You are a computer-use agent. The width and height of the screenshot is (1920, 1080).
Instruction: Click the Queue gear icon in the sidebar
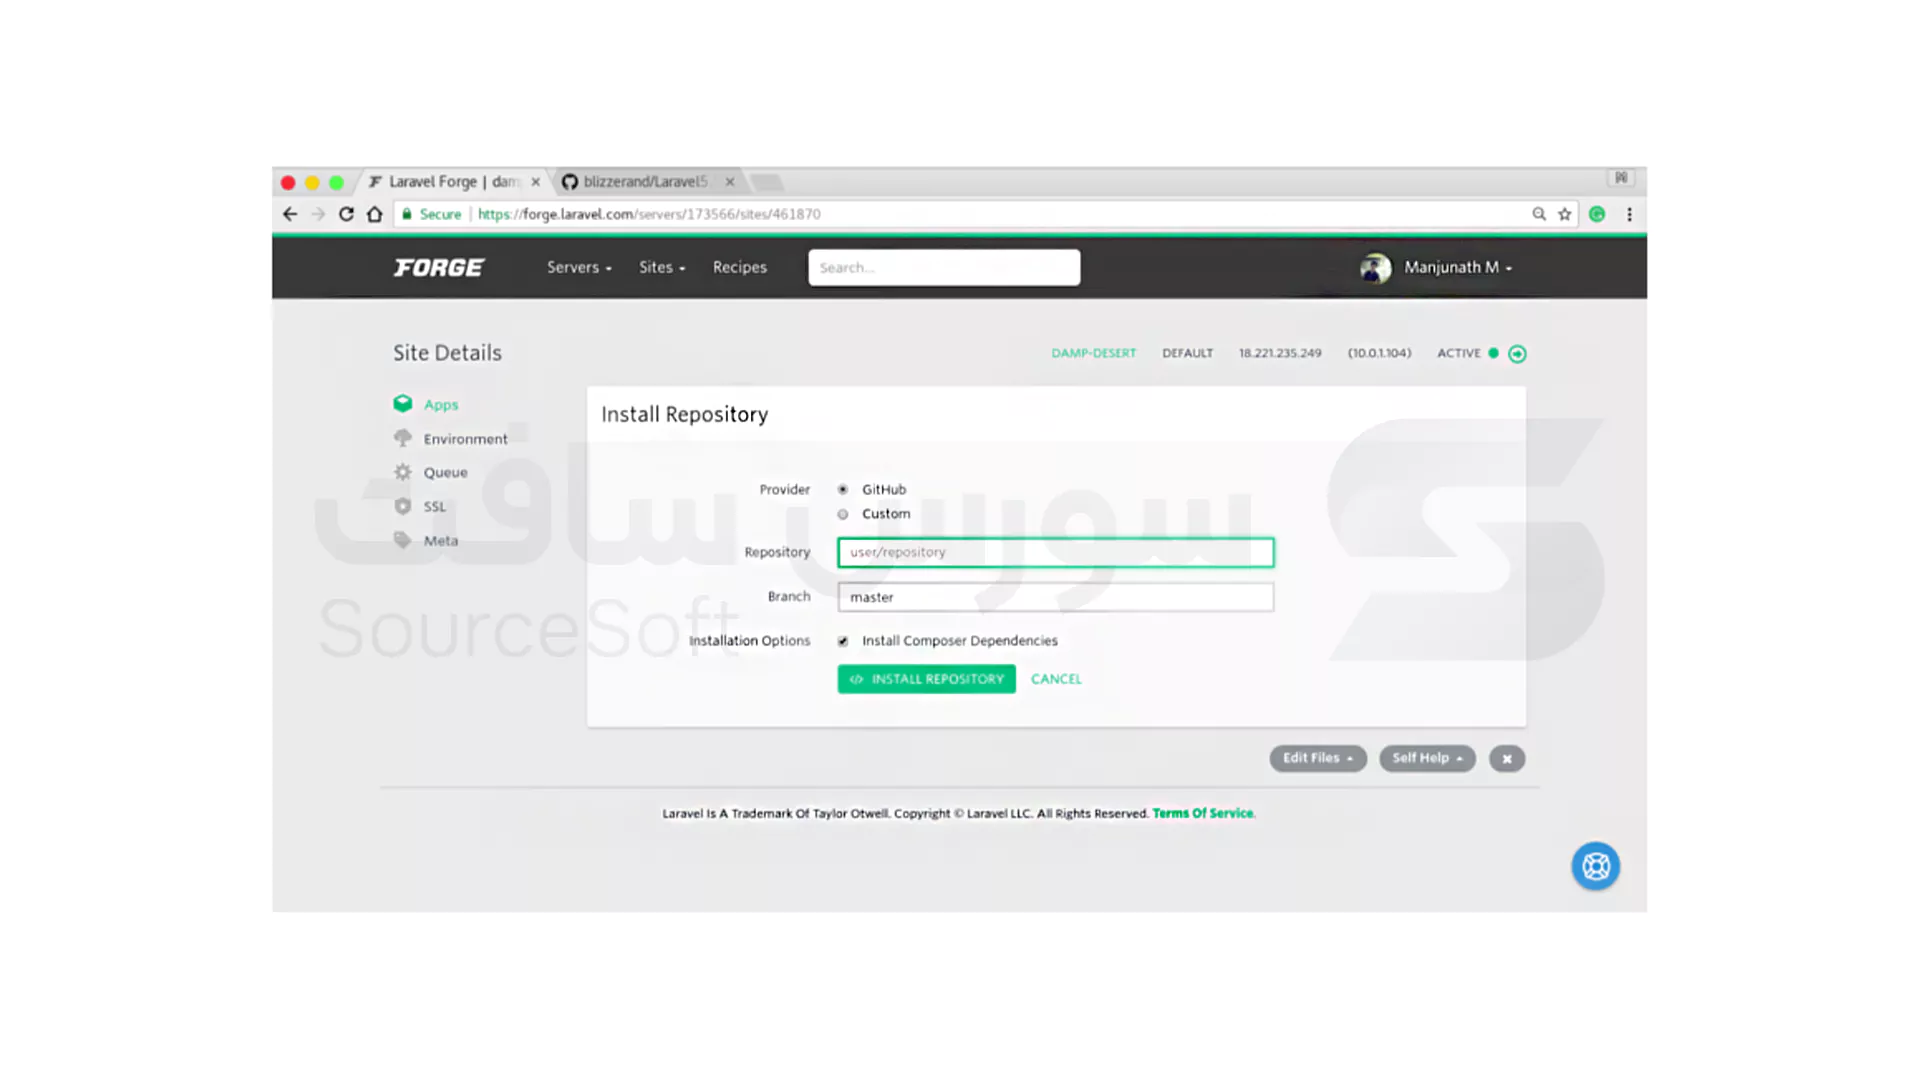coord(403,471)
